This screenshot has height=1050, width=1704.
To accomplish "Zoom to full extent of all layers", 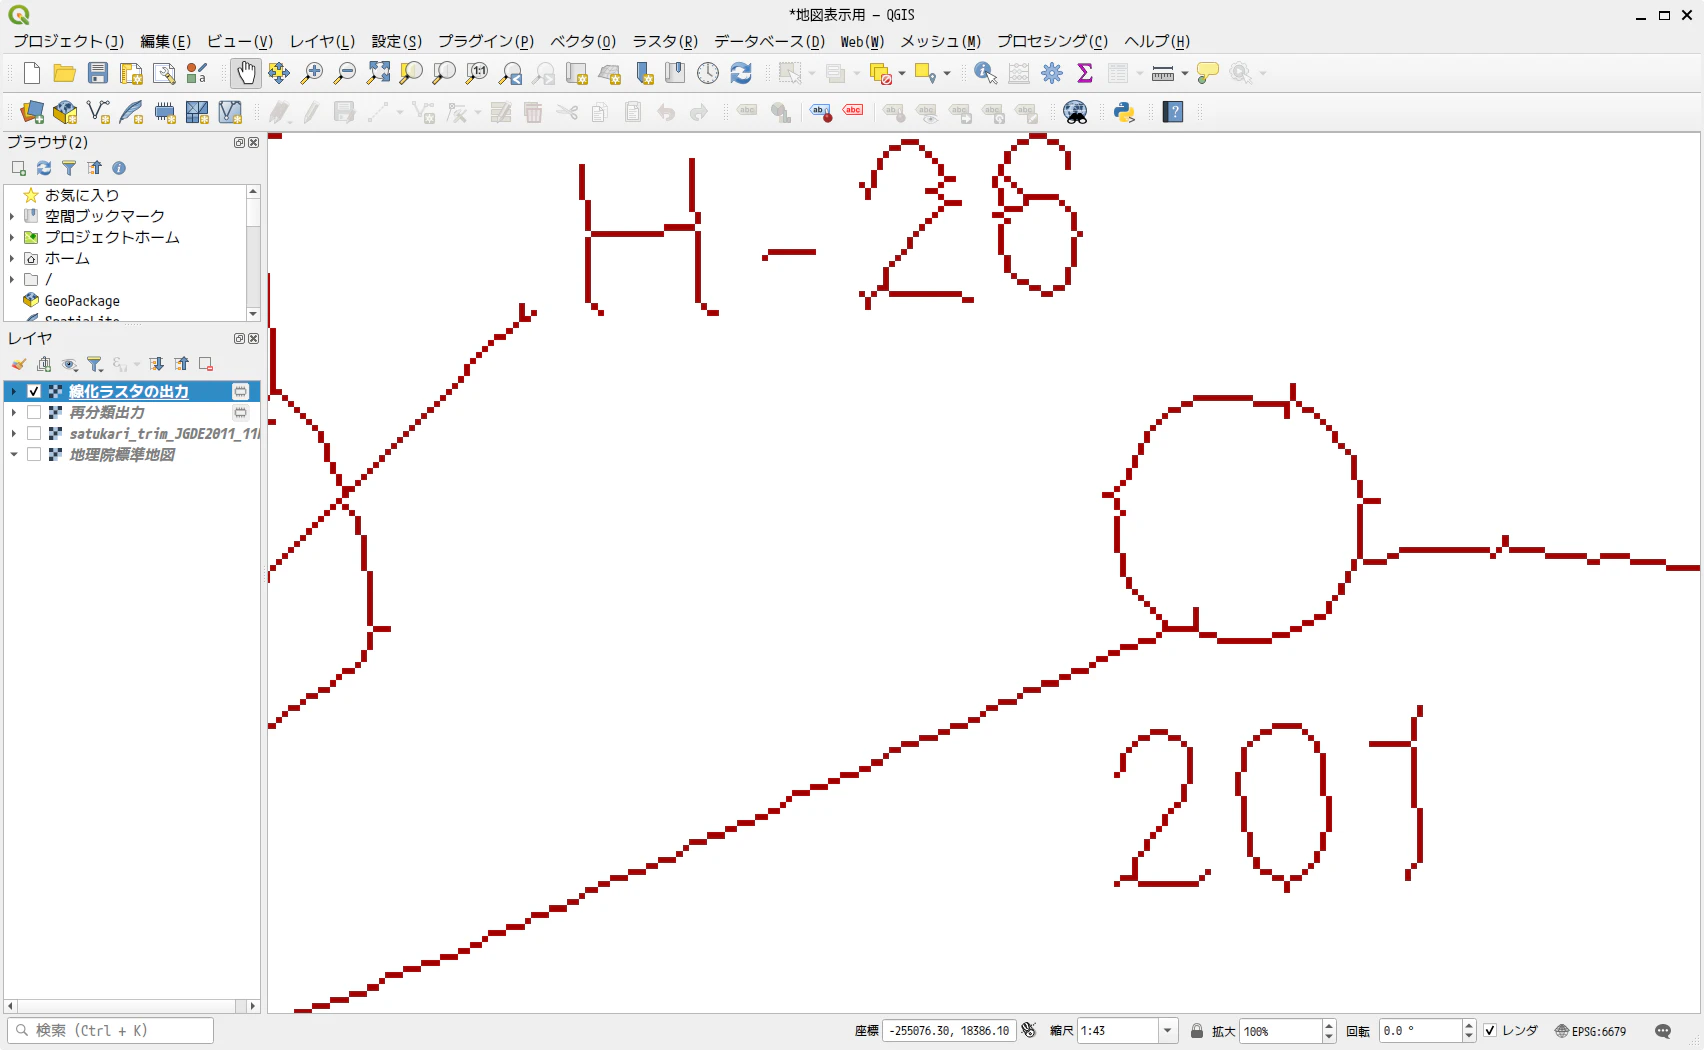I will point(378,73).
